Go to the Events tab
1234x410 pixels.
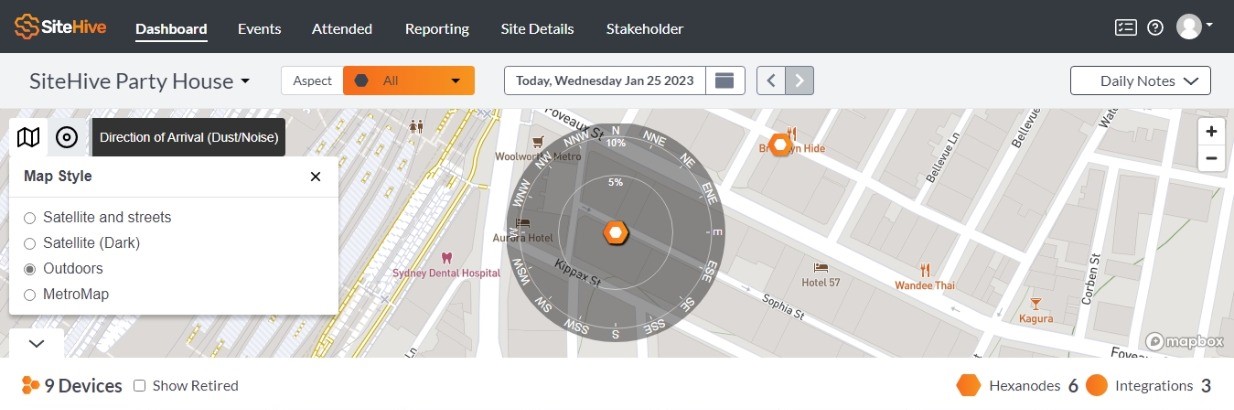click(x=259, y=29)
